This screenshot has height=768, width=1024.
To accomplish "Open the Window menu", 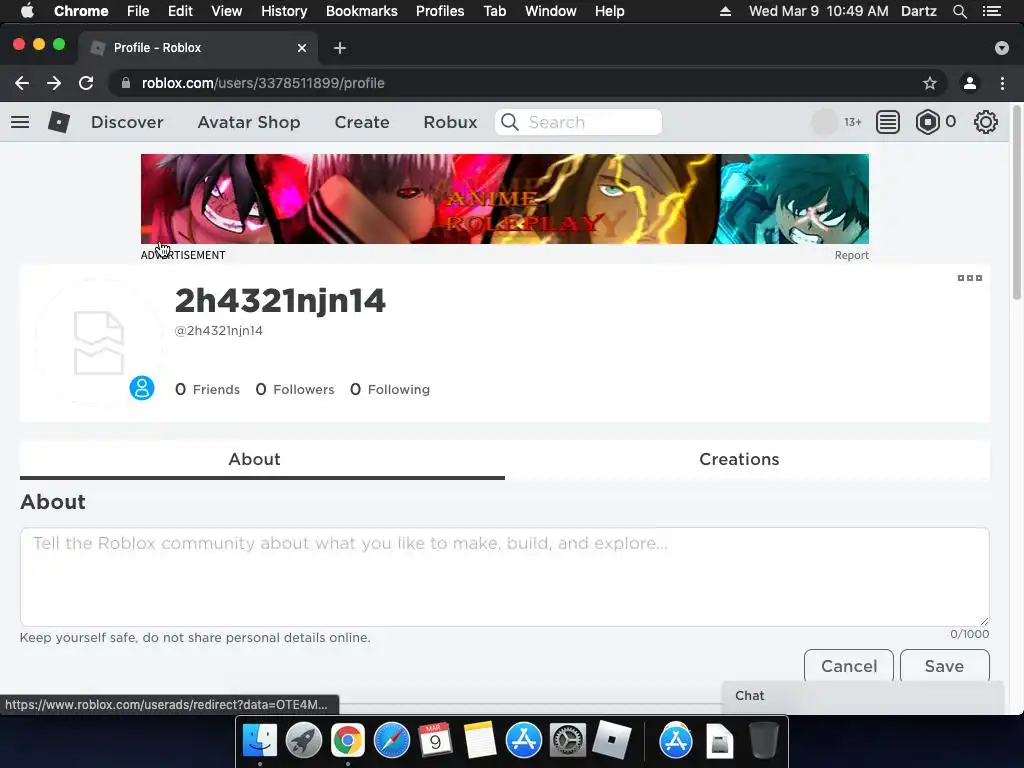I will click(x=551, y=11).
